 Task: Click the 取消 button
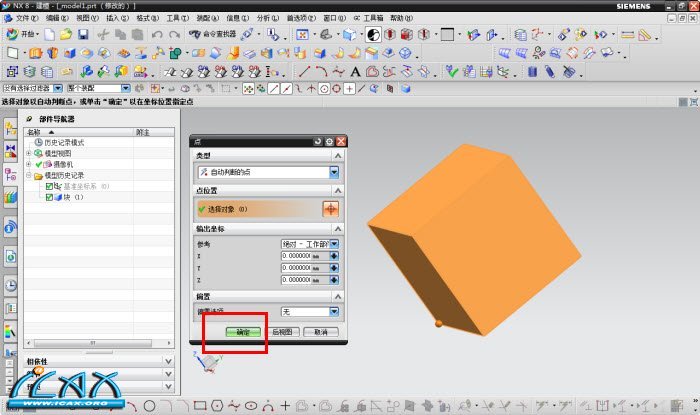point(320,331)
